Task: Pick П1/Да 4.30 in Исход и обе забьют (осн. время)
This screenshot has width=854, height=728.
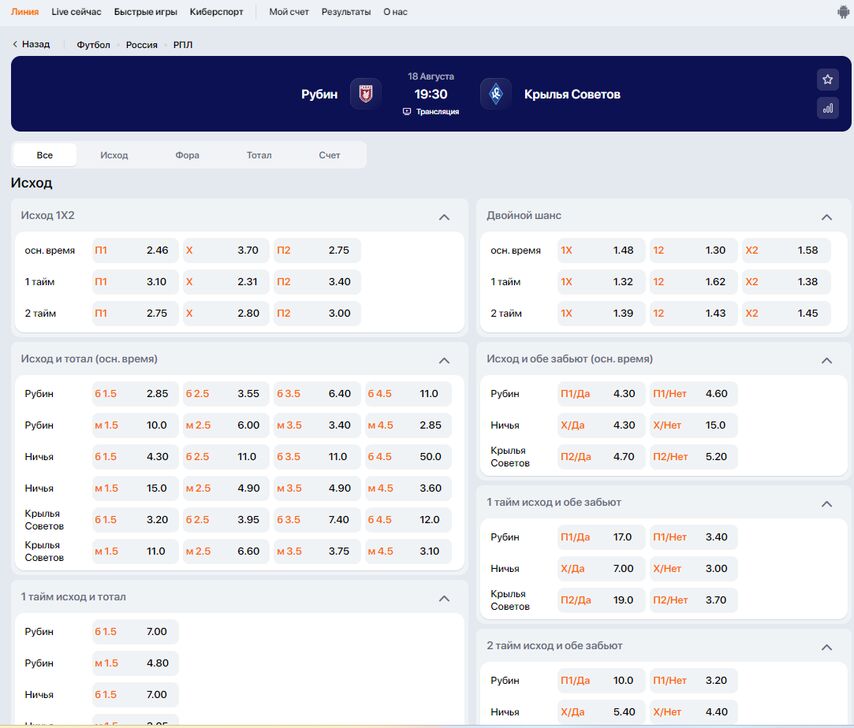Action: 601,394
